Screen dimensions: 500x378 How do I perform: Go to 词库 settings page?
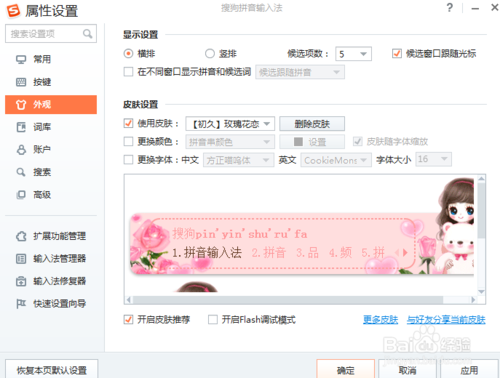[51, 127]
